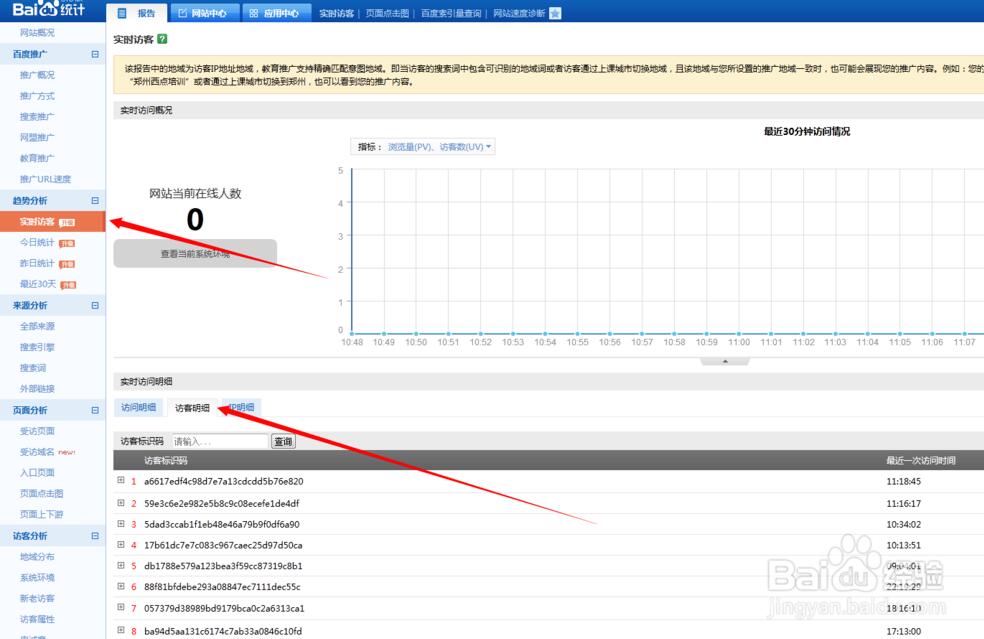The image size is (984, 639).
Task: Click the Baidu 统计 logo
Action: [48, 11]
